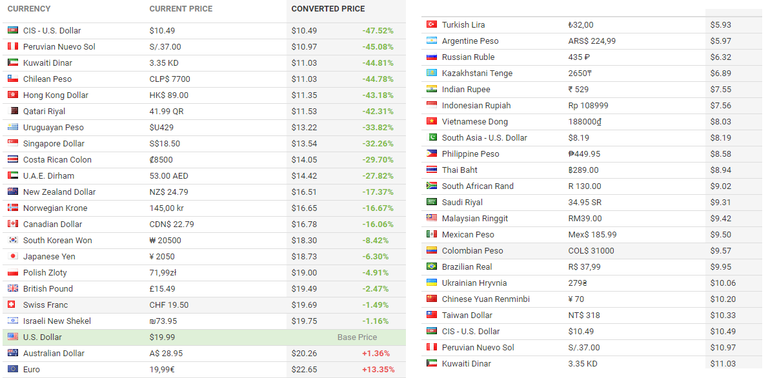Open the Australian Dollar currency link
Screen dimensions: 768x378
pos(53,353)
